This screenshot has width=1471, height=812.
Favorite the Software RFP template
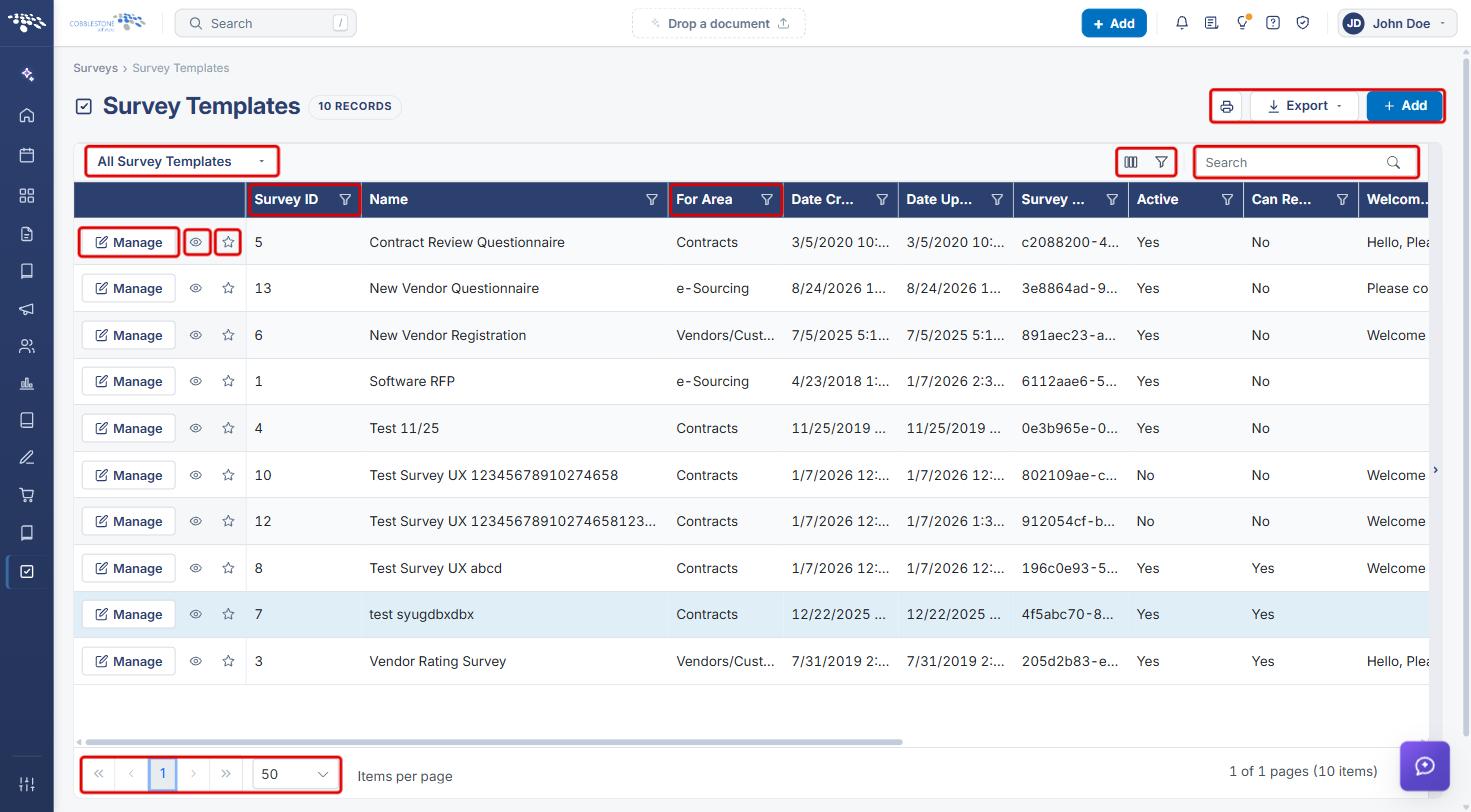pyautogui.click(x=228, y=381)
